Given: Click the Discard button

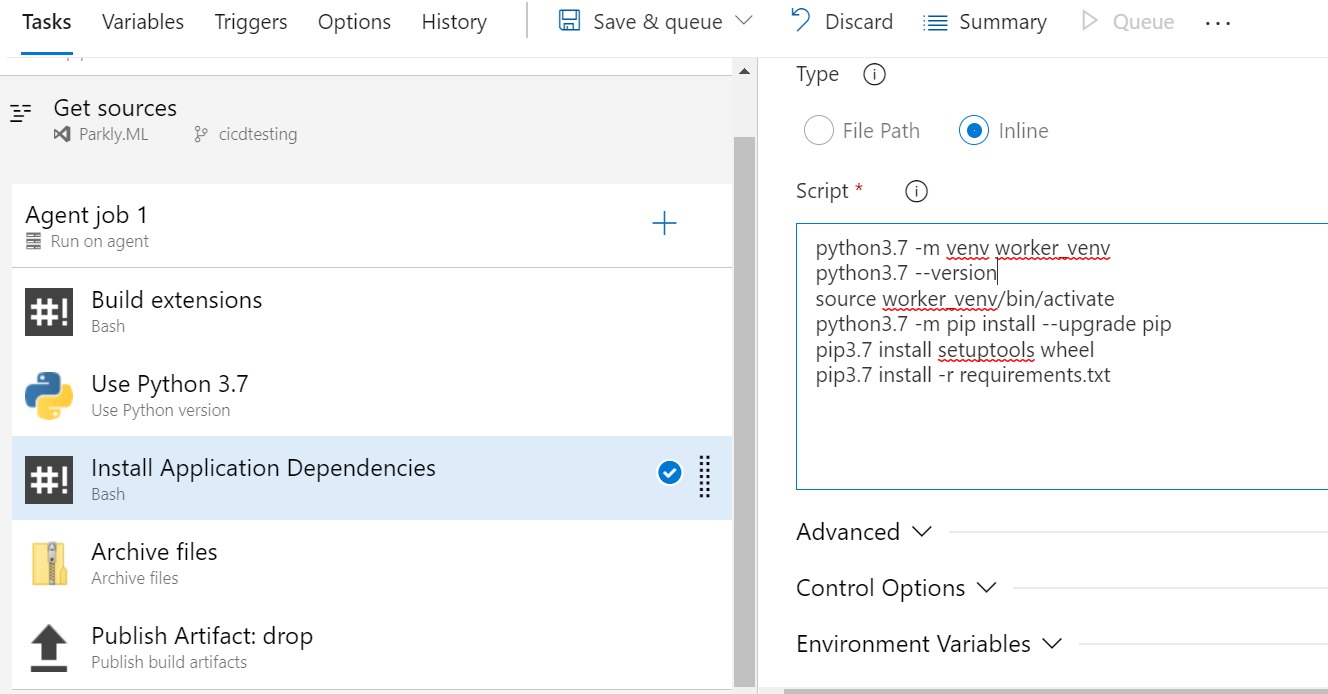Looking at the screenshot, I should [x=841, y=22].
